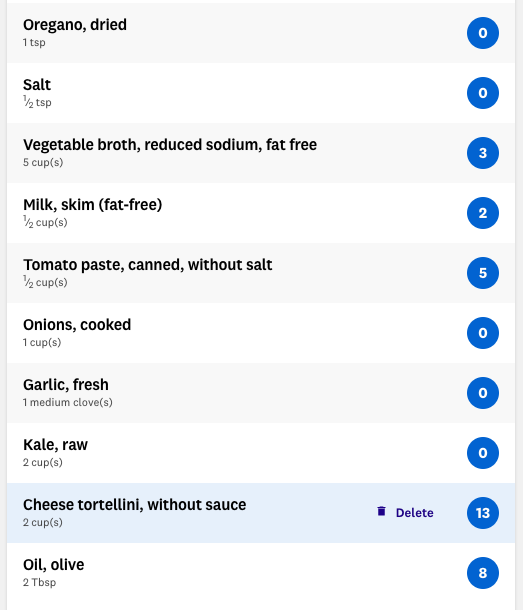Click the 2 points badge for skim milk
The image size is (523, 610).
pos(483,213)
